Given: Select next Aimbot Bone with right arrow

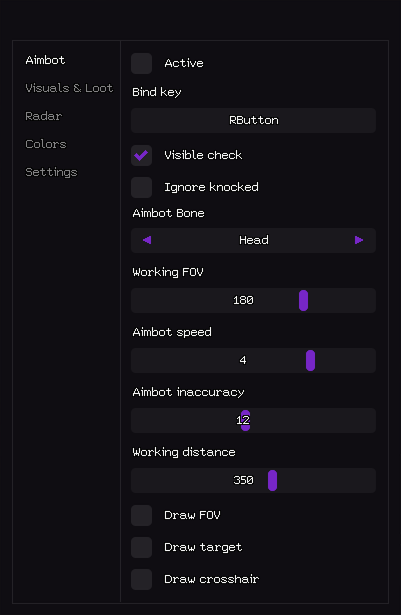Looking at the screenshot, I should 359,240.
